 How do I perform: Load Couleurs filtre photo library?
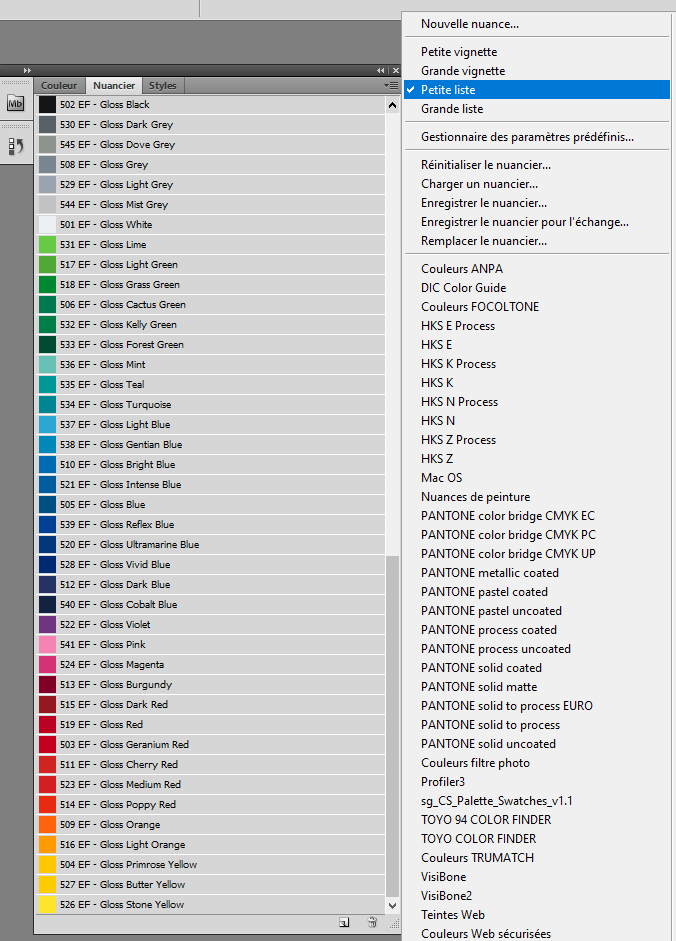coord(475,763)
